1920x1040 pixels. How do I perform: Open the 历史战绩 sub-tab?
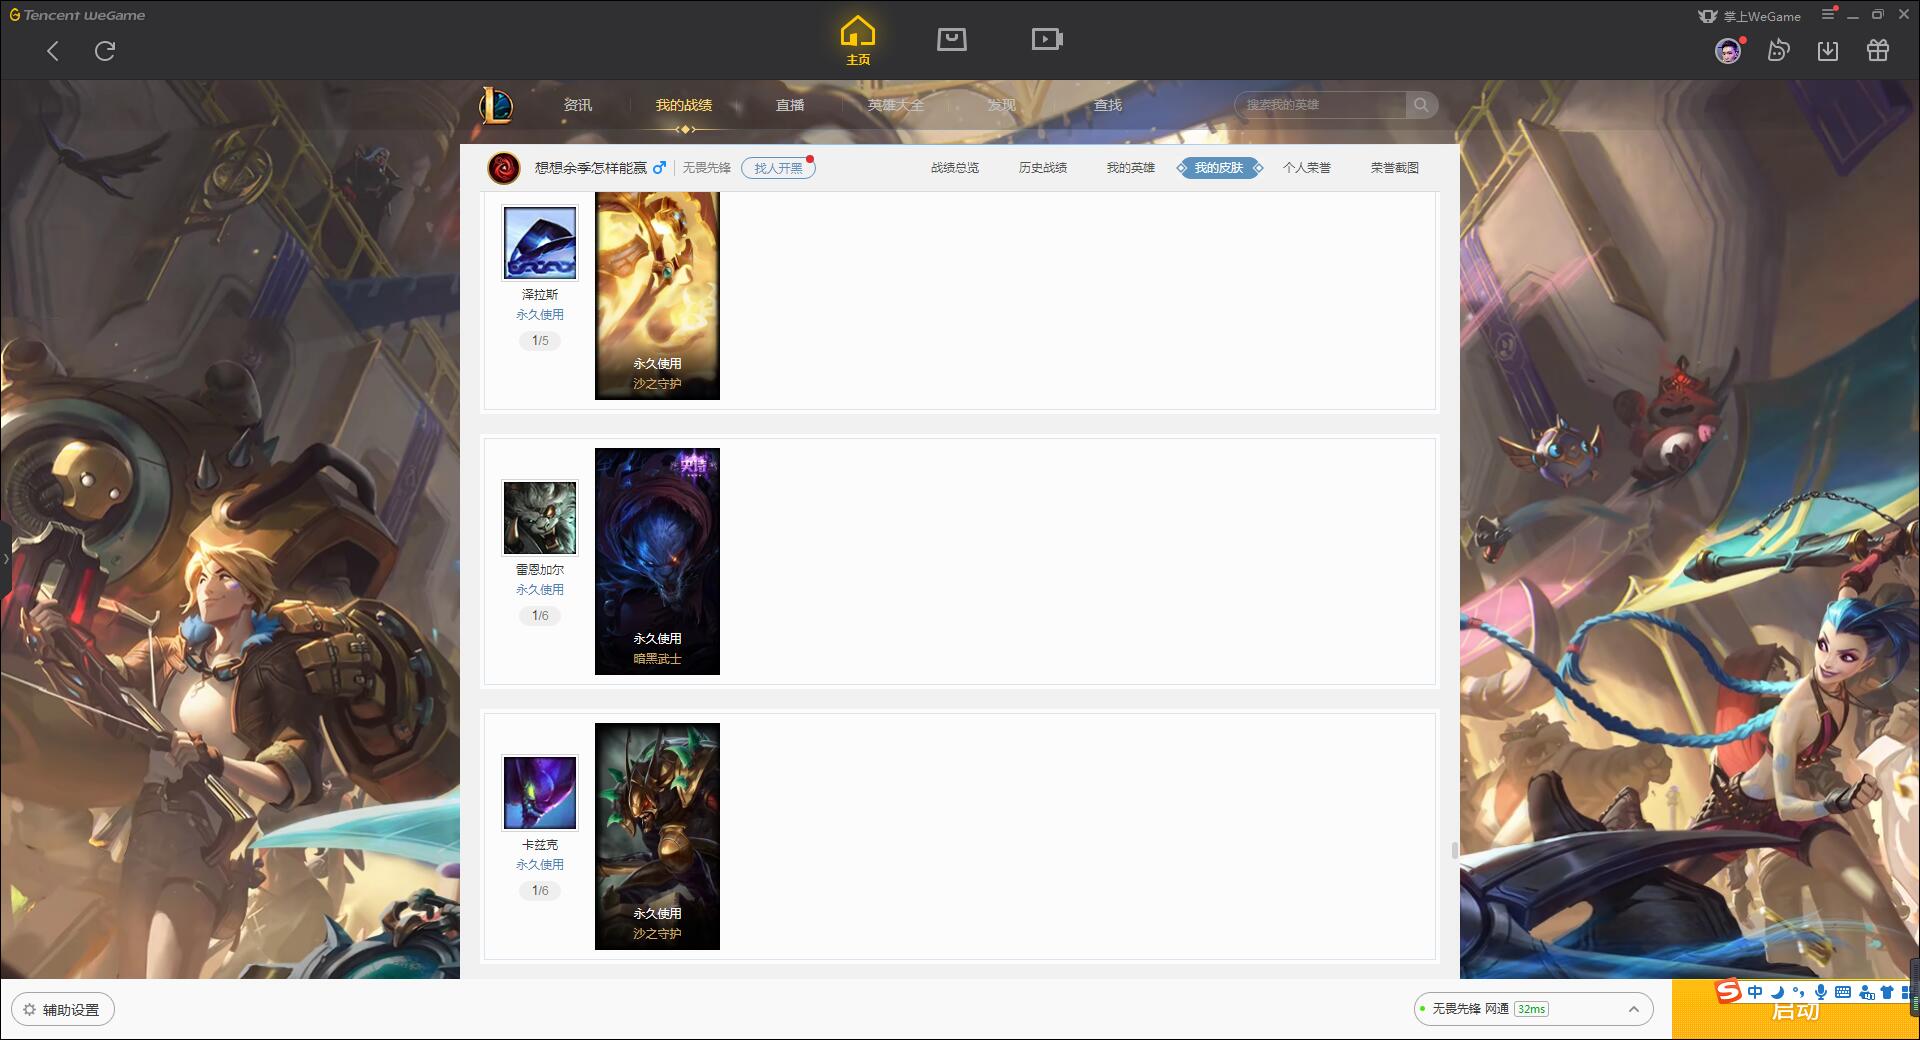1043,168
